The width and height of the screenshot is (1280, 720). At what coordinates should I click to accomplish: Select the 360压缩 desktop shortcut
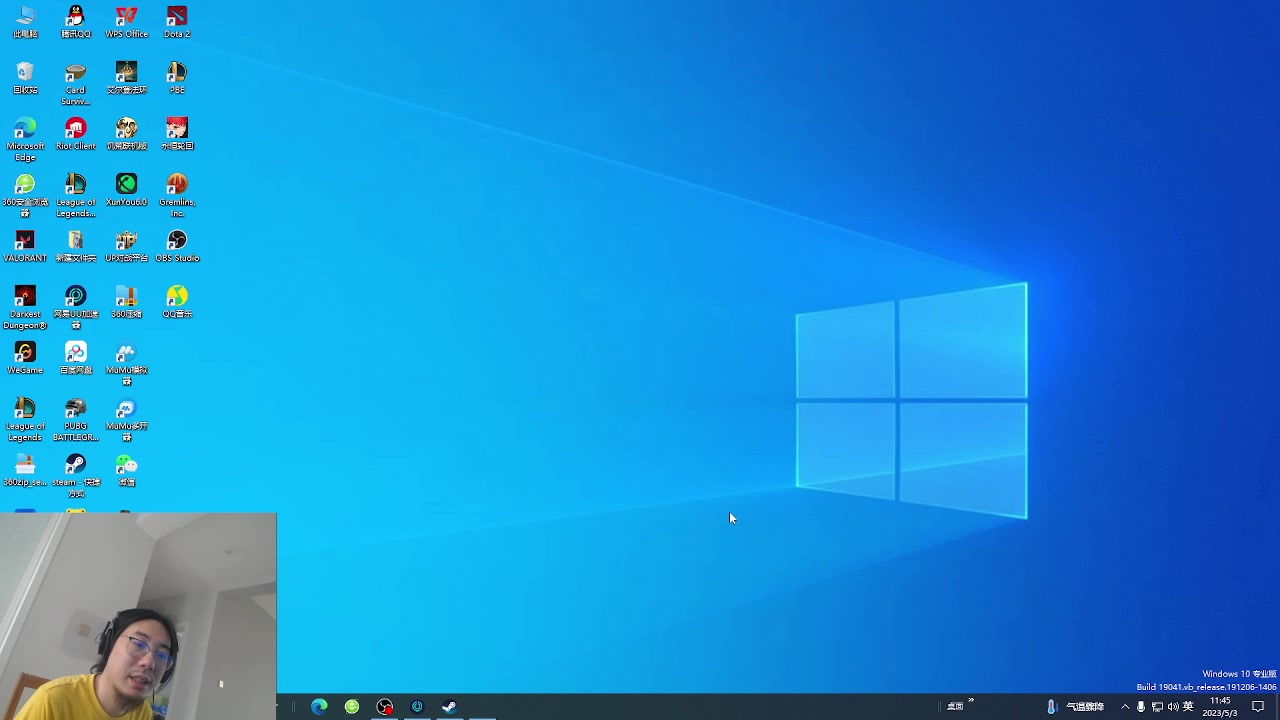126,302
